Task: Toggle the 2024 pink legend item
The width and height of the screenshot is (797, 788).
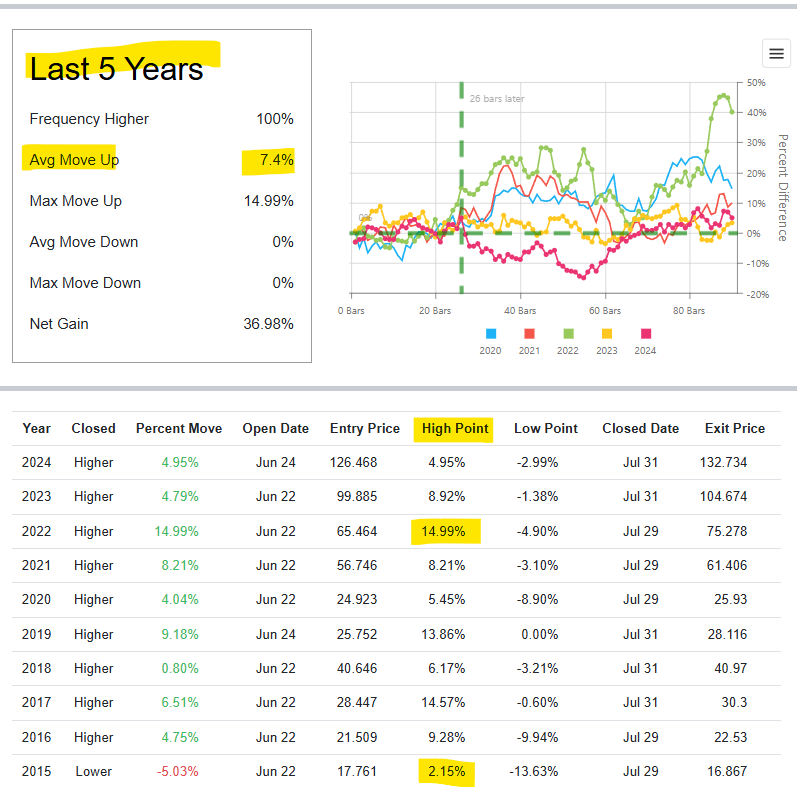Action: coord(646,334)
